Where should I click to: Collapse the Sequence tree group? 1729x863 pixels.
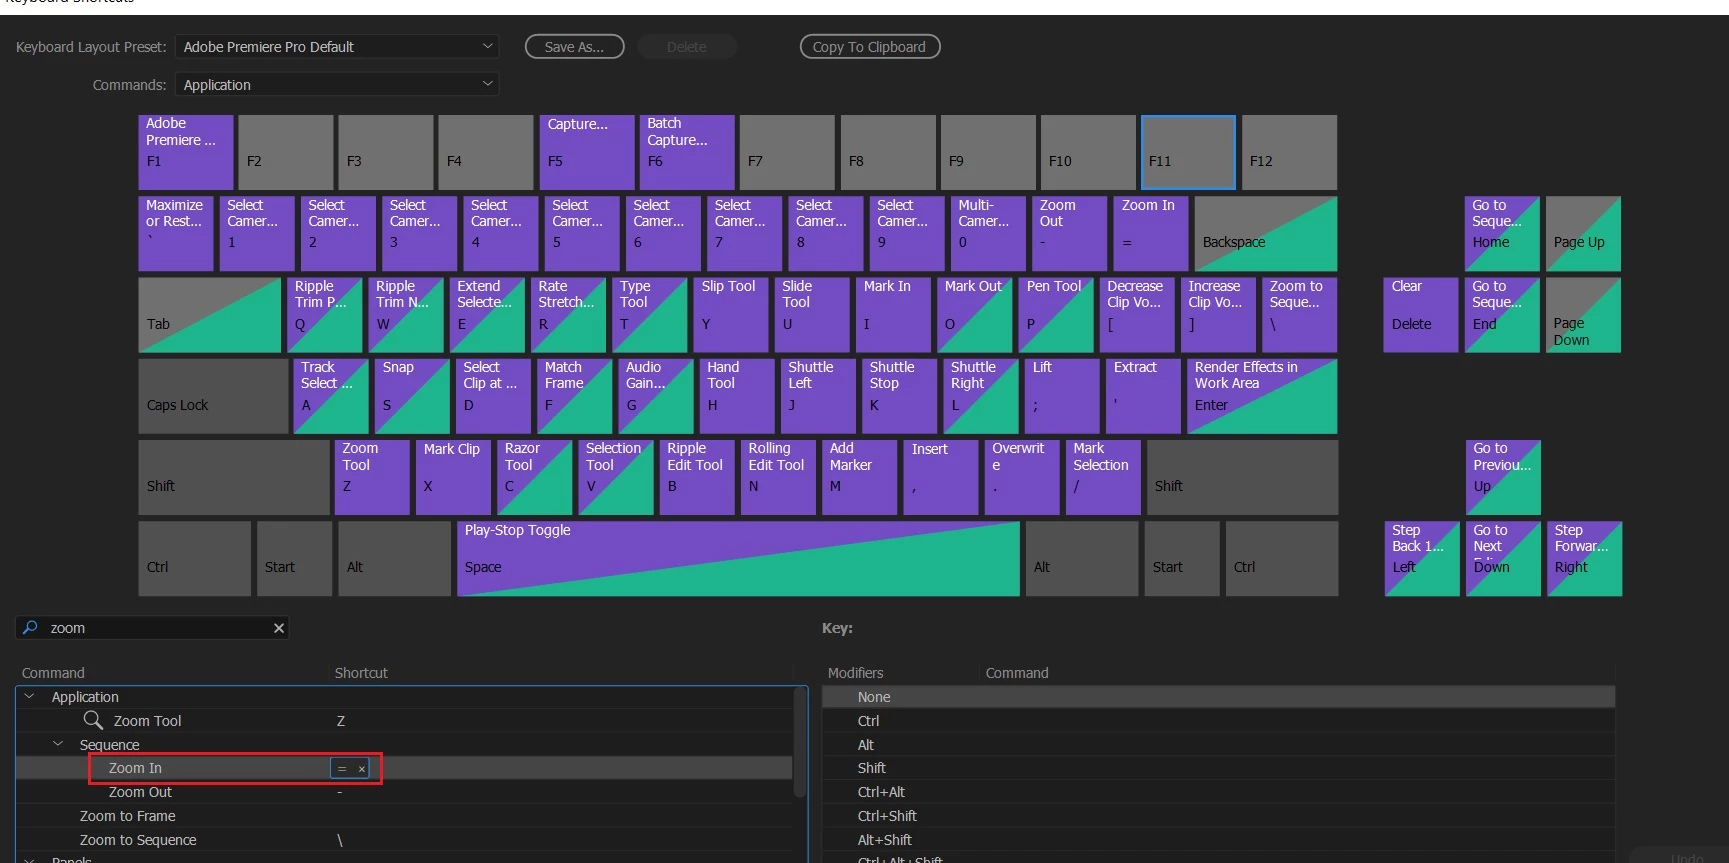[x=57, y=744]
